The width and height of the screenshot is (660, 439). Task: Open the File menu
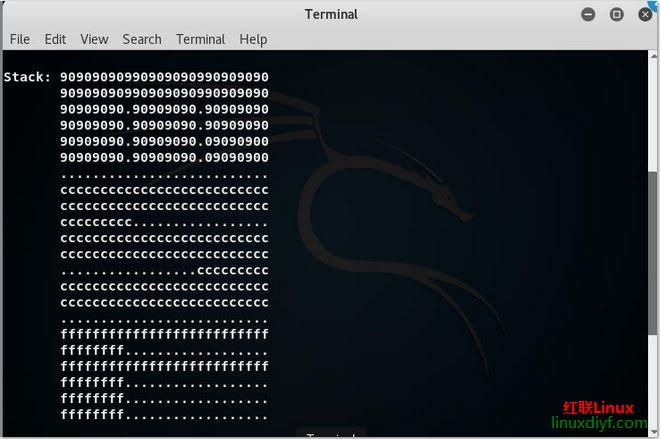(x=20, y=40)
